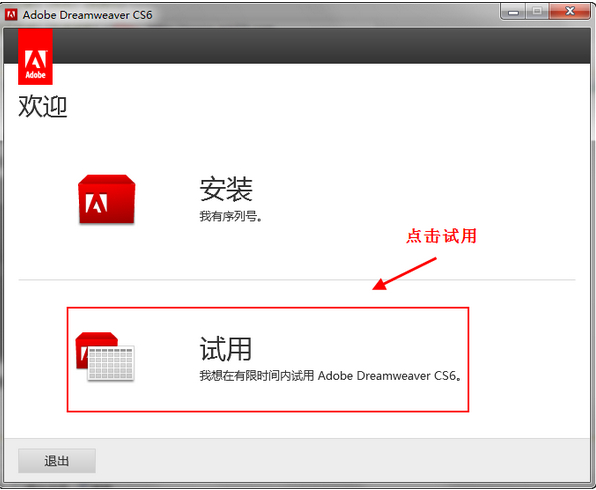Image resolution: width=596 pixels, height=490 pixels.
Task: Click the horizontal divider between install and trial
Action: [x=297, y=280]
